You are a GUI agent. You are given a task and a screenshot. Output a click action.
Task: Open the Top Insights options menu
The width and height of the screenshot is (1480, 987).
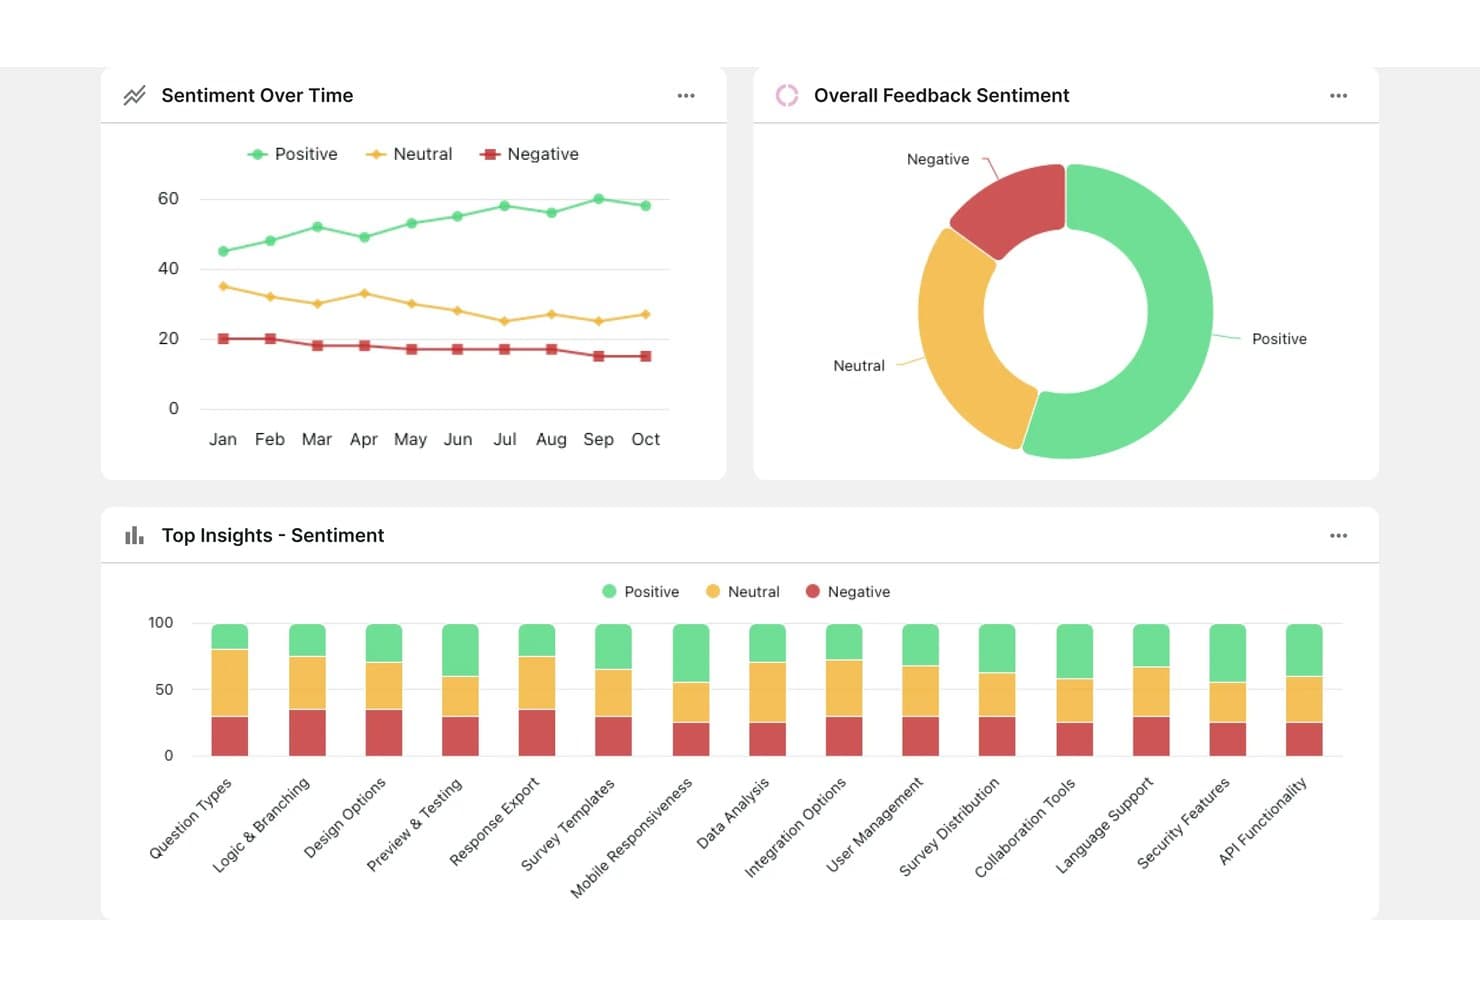click(x=1338, y=535)
